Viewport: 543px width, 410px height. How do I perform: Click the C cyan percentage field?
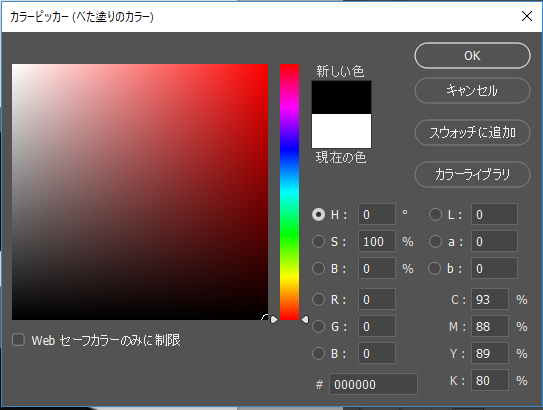490,299
